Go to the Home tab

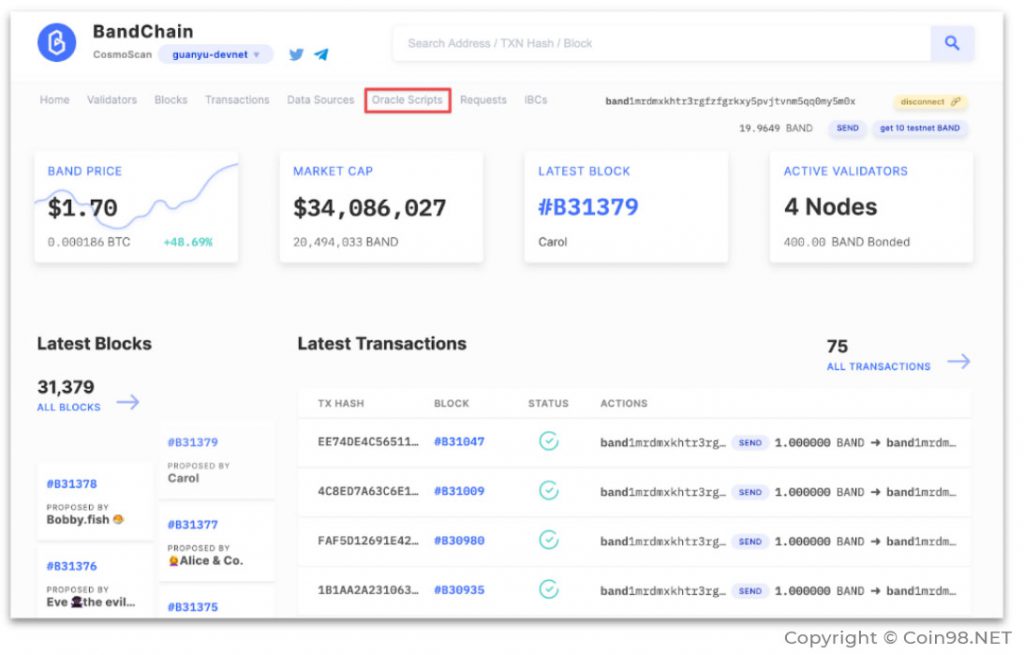pyautogui.click(x=54, y=100)
